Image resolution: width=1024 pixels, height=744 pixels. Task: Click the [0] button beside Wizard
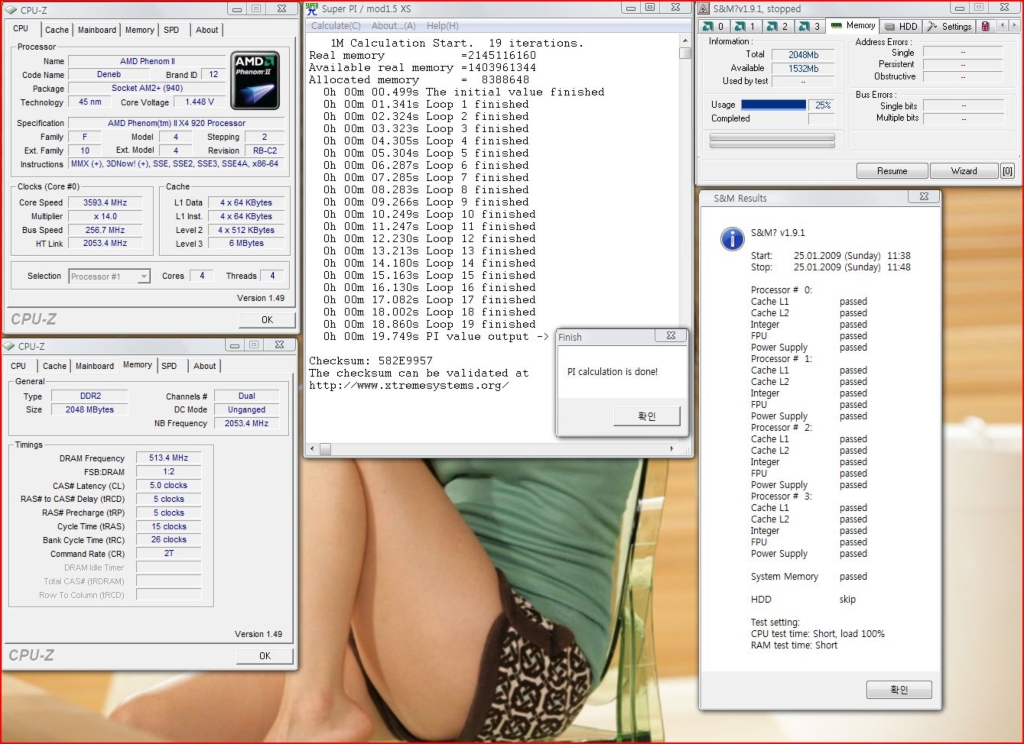click(1008, 170)
